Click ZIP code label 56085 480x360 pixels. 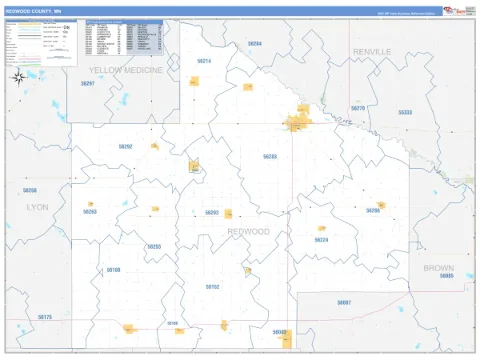pos(447,276)
